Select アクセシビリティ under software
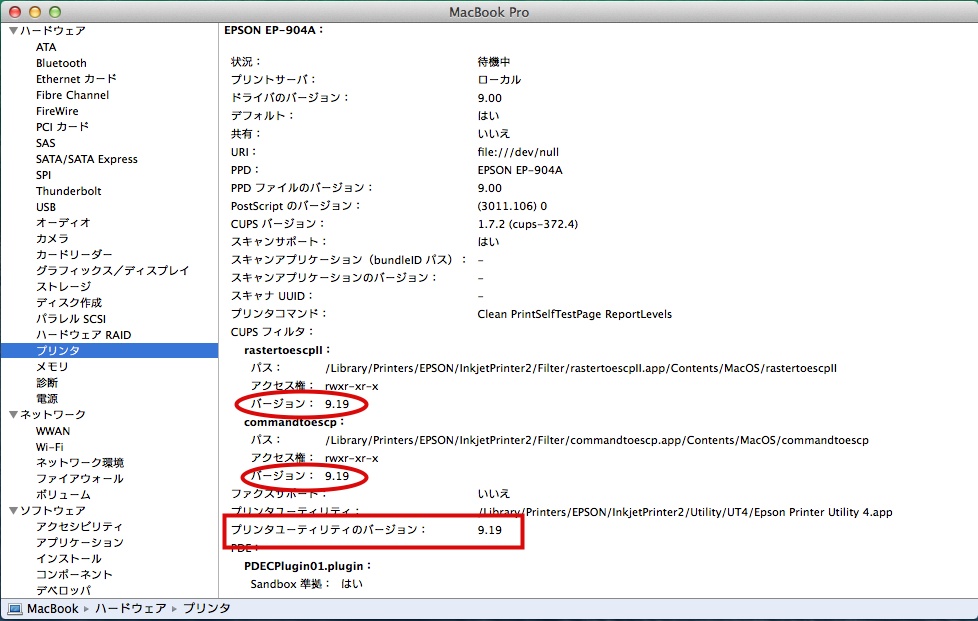Image resolution: width=978 pixels, height=621 pixels. point(79,527)
